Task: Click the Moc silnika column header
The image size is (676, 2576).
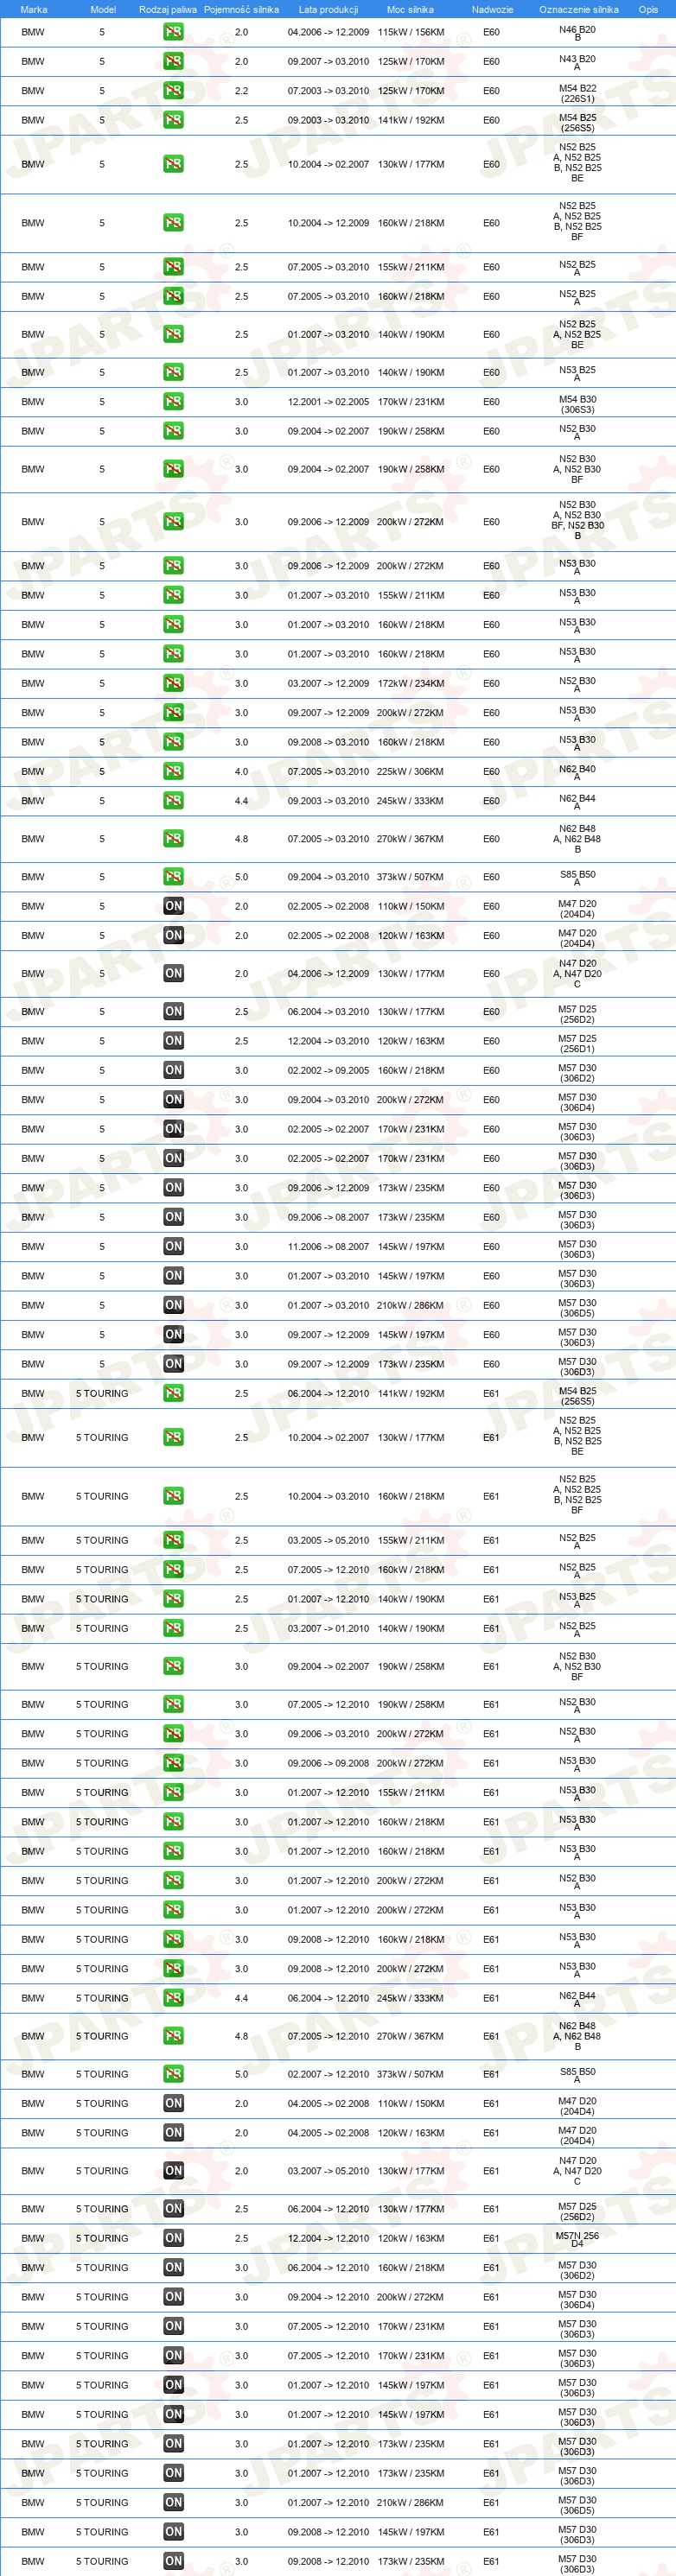Action: coord(410,9)
